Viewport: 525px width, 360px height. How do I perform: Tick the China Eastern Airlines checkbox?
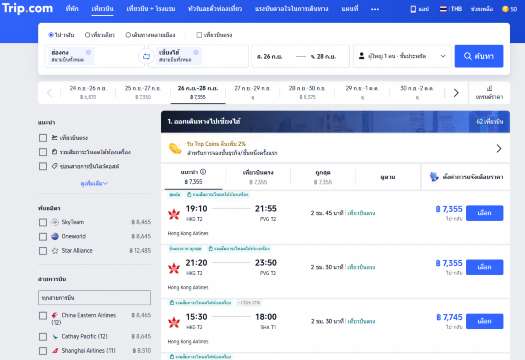43,316
